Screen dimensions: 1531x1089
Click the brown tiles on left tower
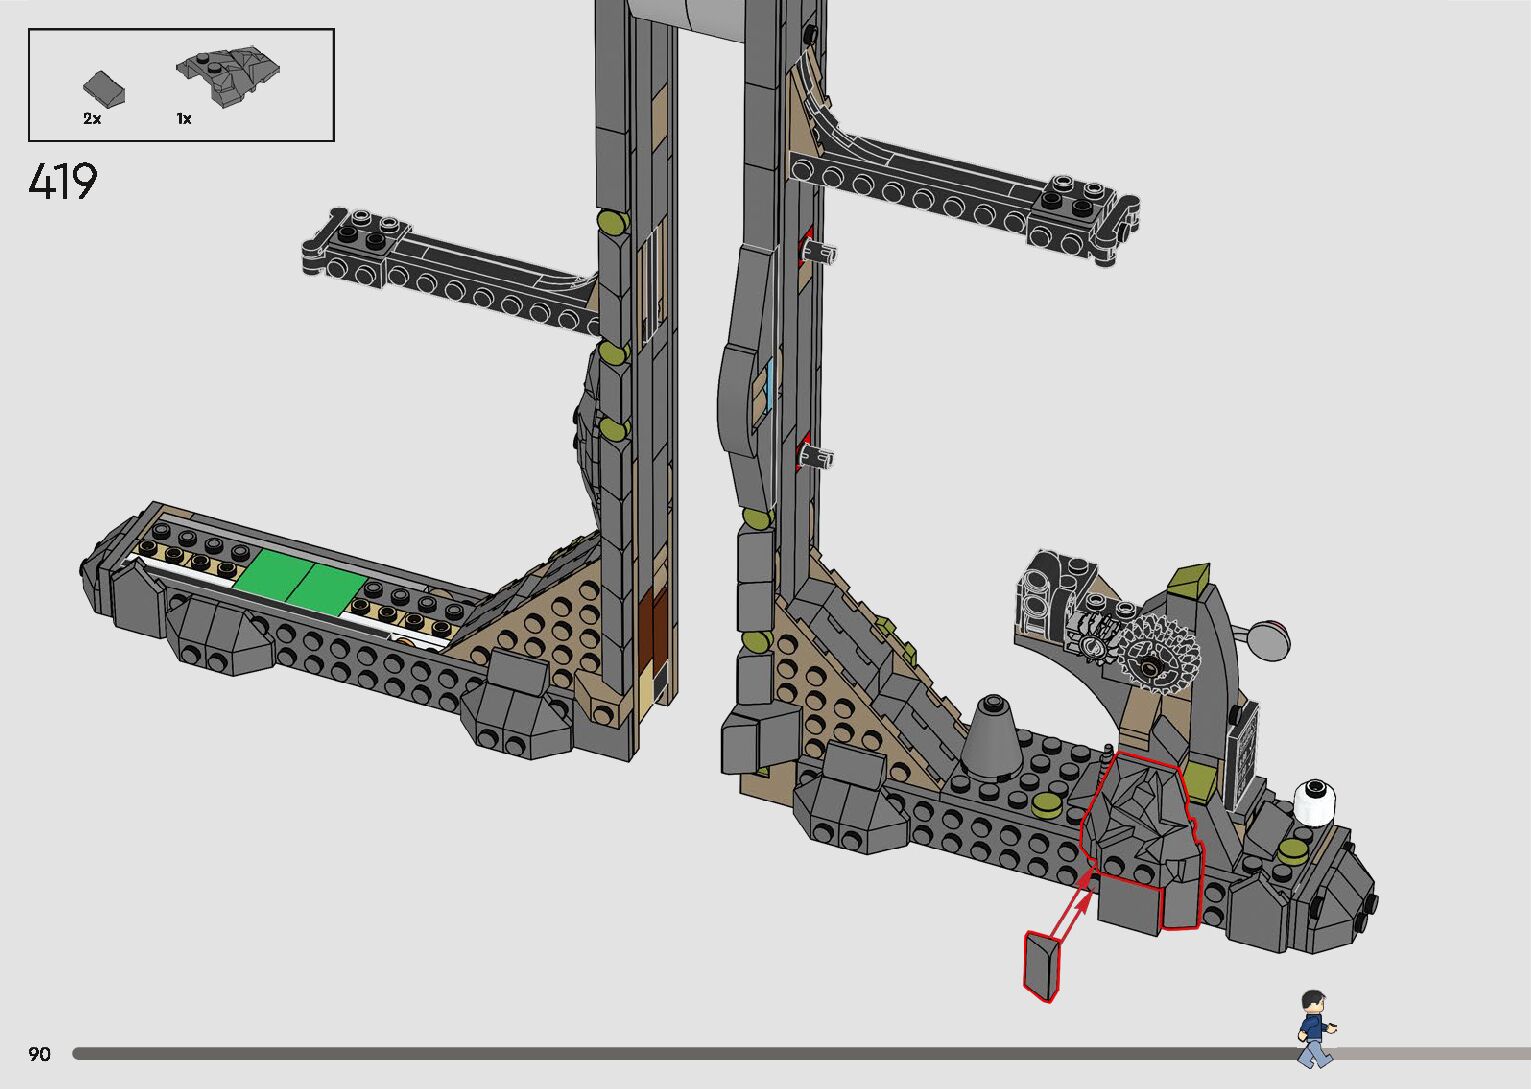tap(650, 630)
